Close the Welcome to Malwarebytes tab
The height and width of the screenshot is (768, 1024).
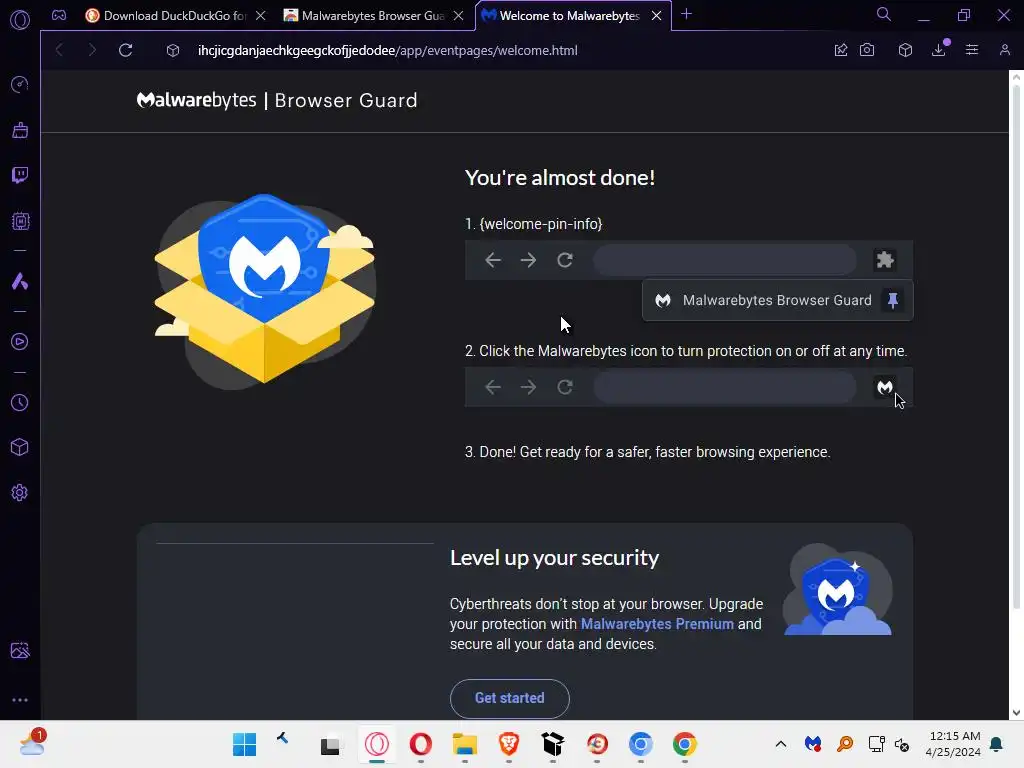tap(657, 16)
